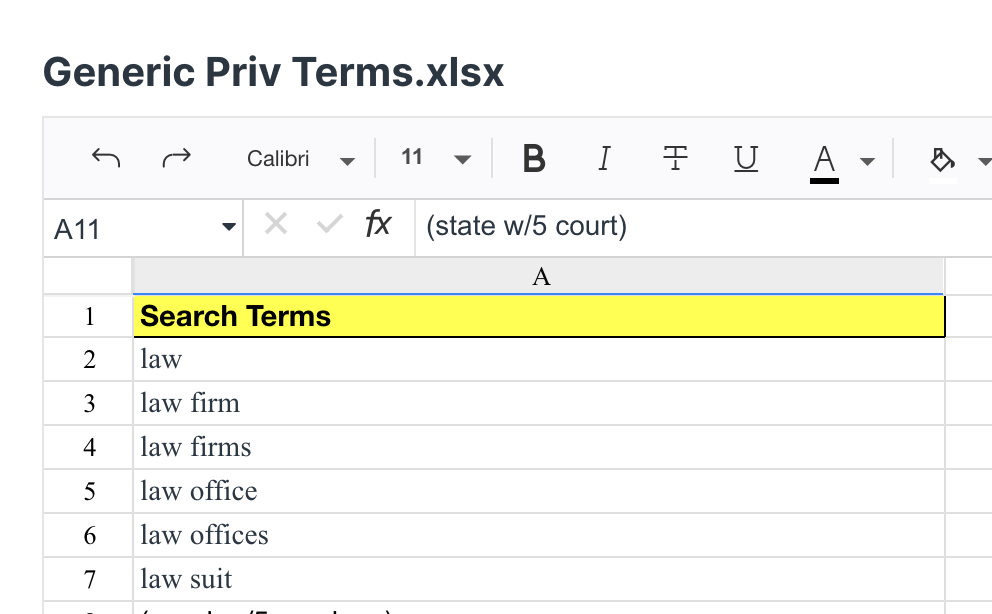
Task: Click the fx insert function icon
Action: (378, 224)
